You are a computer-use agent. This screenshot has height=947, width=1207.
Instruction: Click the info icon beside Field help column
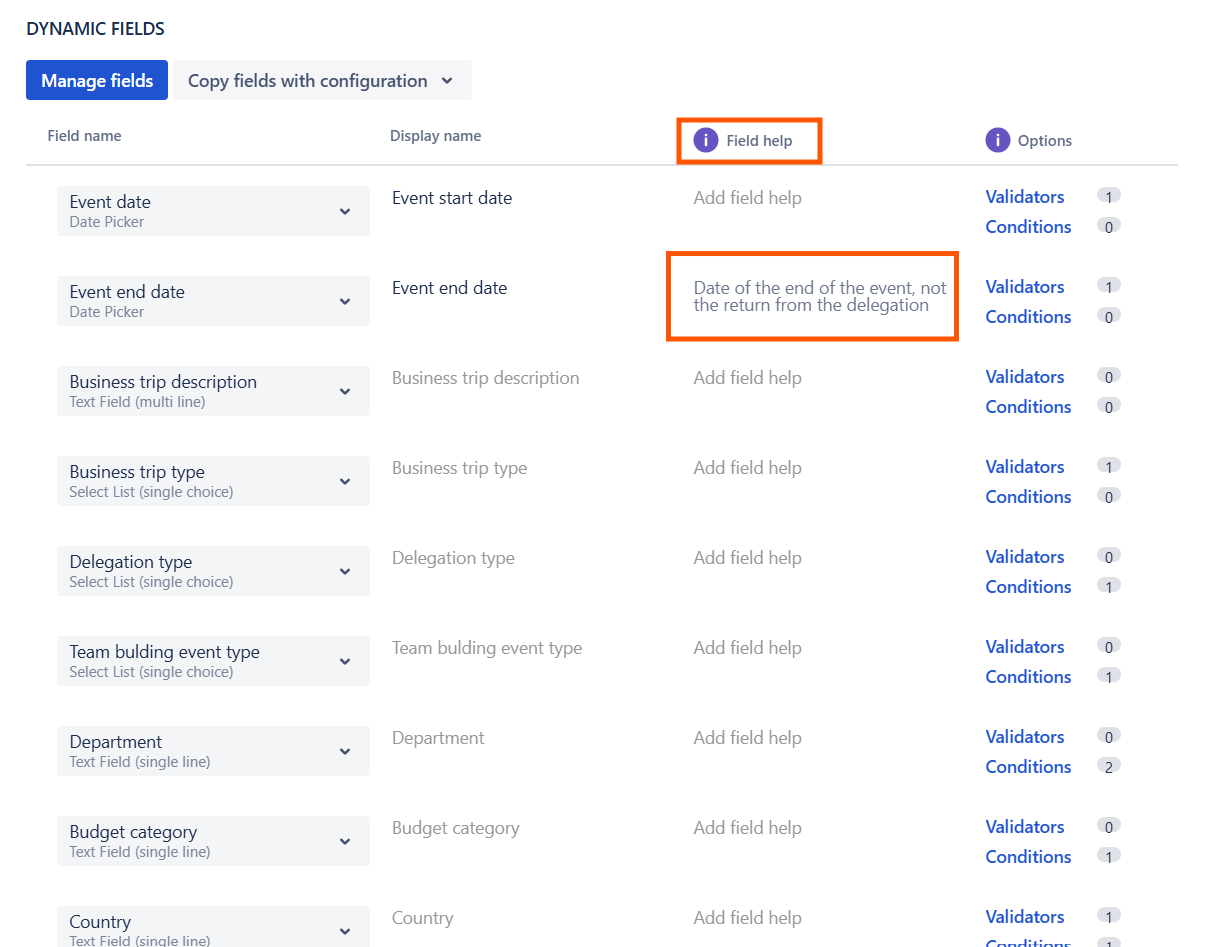(705, 140)
